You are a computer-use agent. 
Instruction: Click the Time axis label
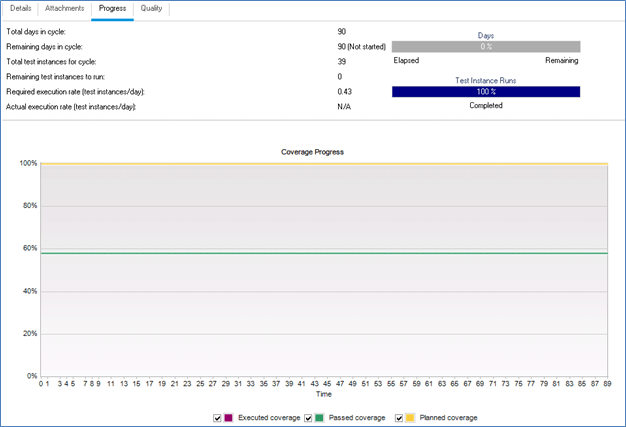click(x=324, y=394)
